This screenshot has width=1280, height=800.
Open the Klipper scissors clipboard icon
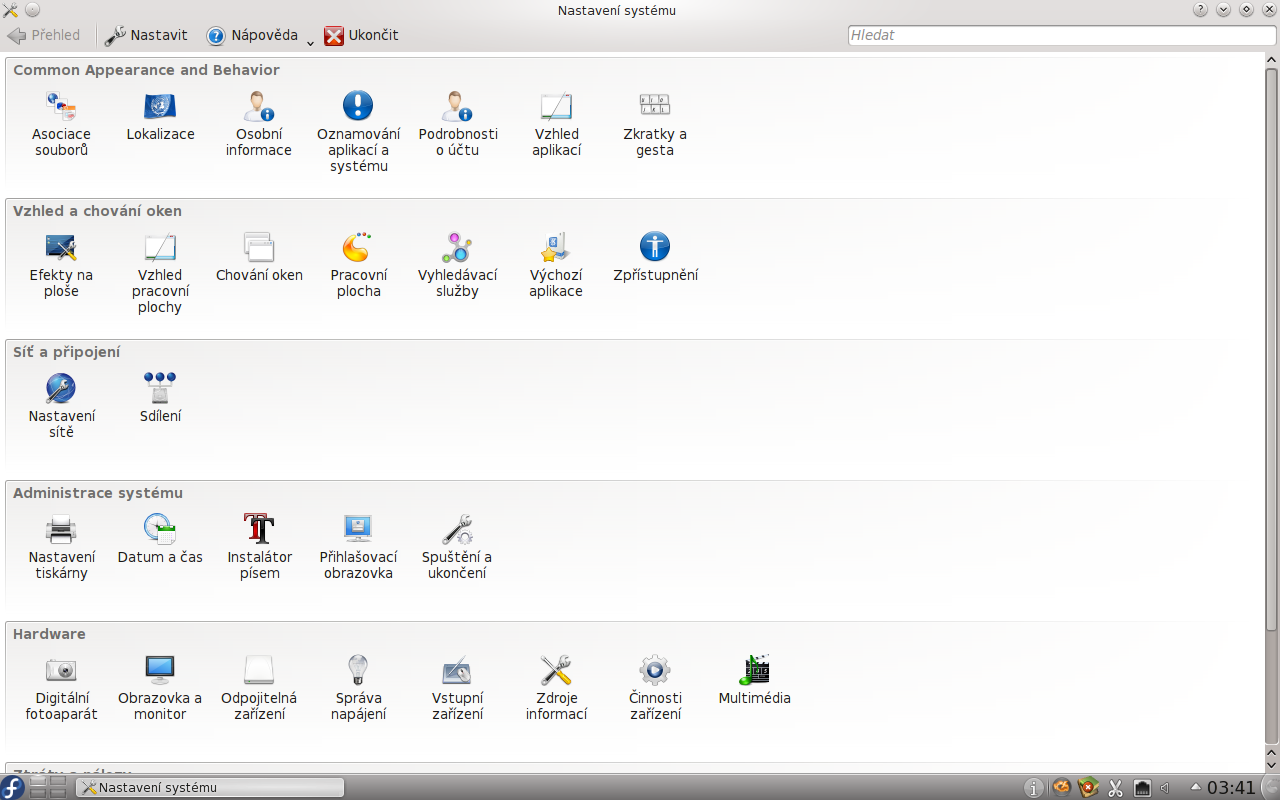click(1115, 788)
